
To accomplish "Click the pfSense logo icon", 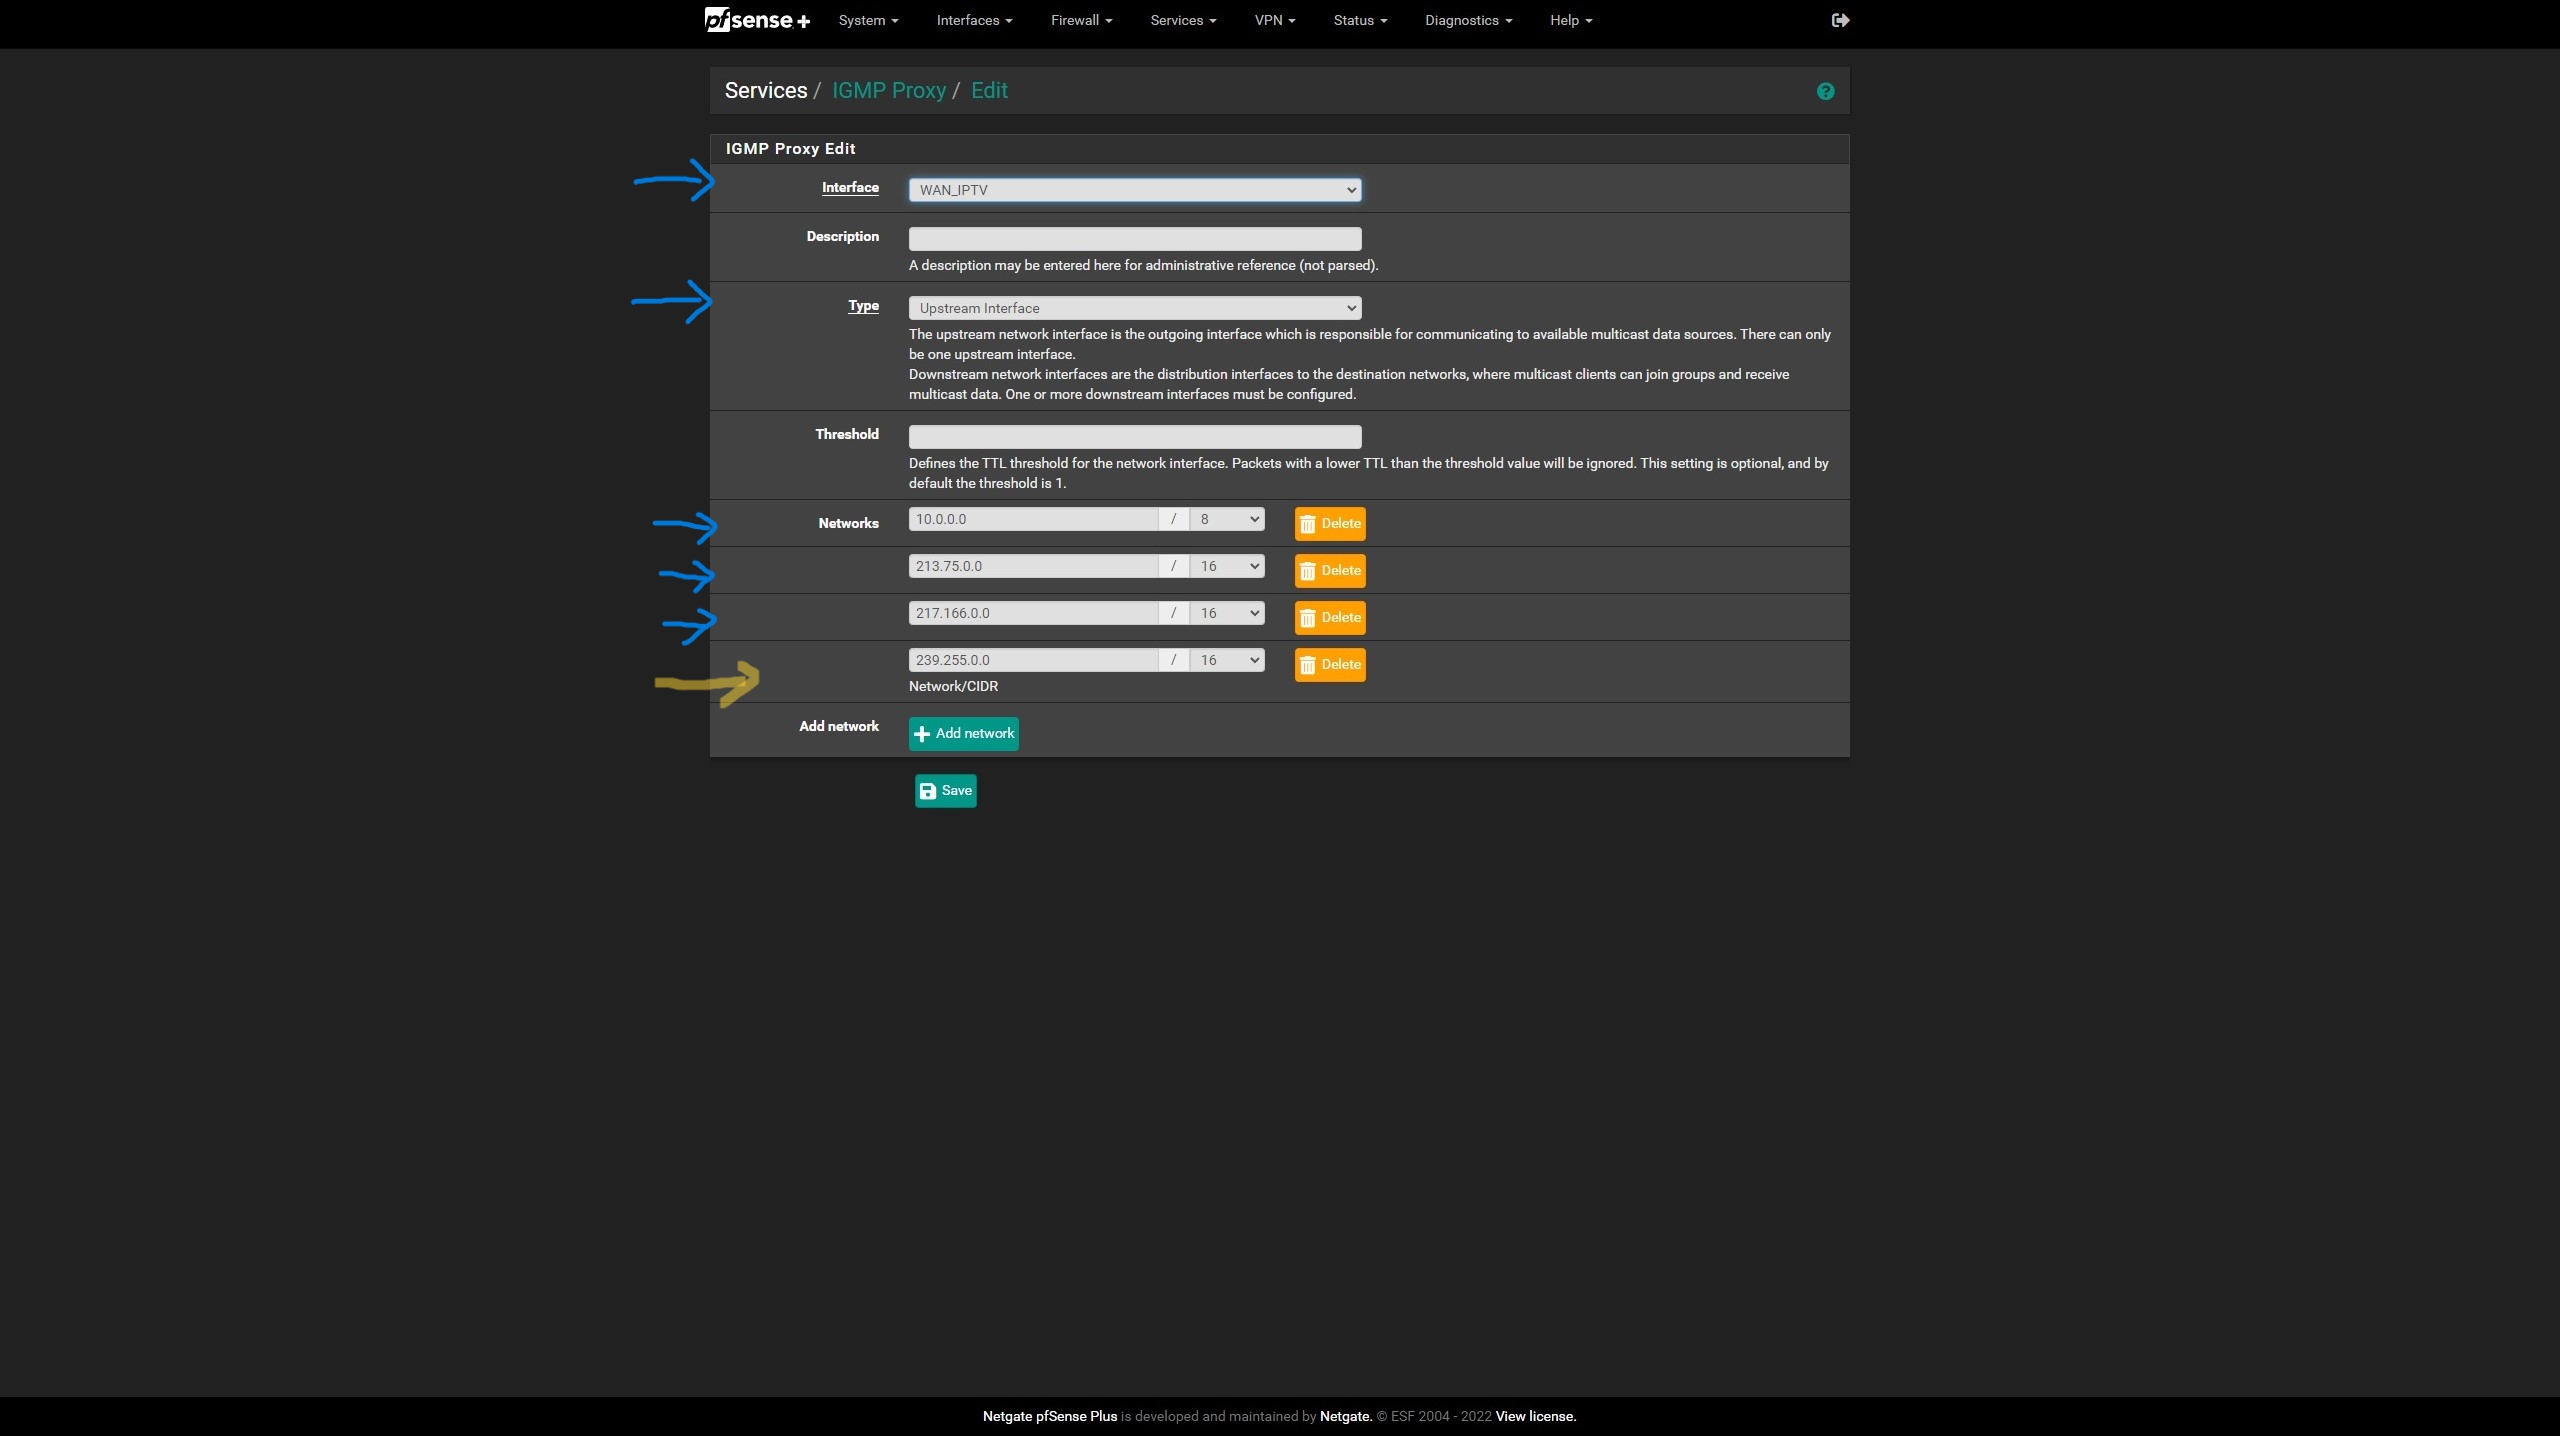I will pos(756,20).
